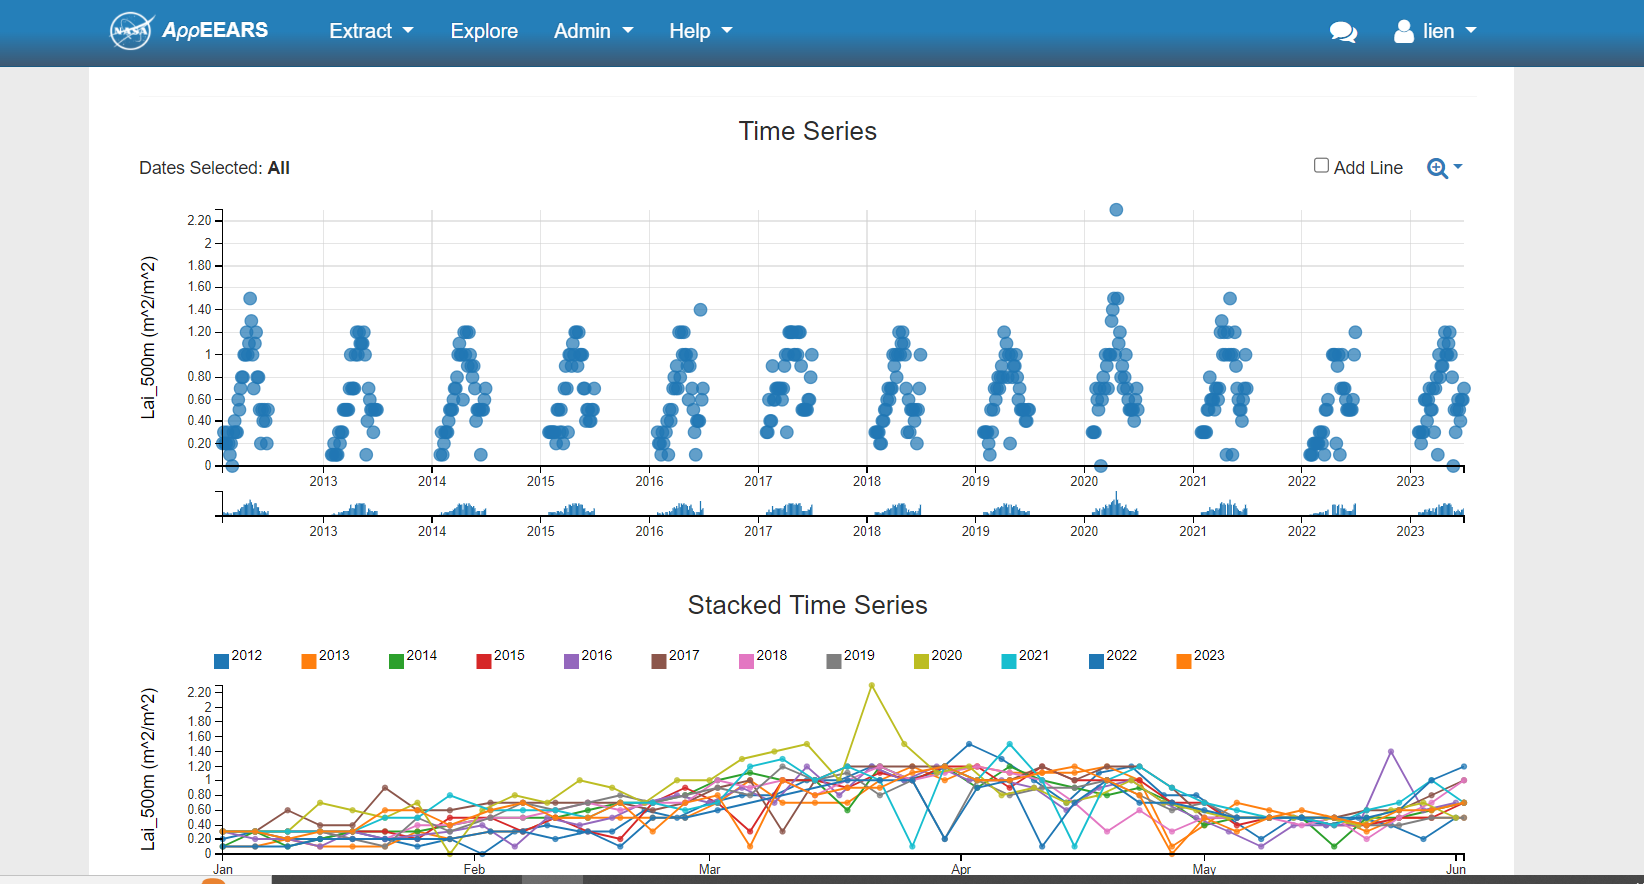
Task: Expand the zoom options caret
Action: click(1458, 166)
